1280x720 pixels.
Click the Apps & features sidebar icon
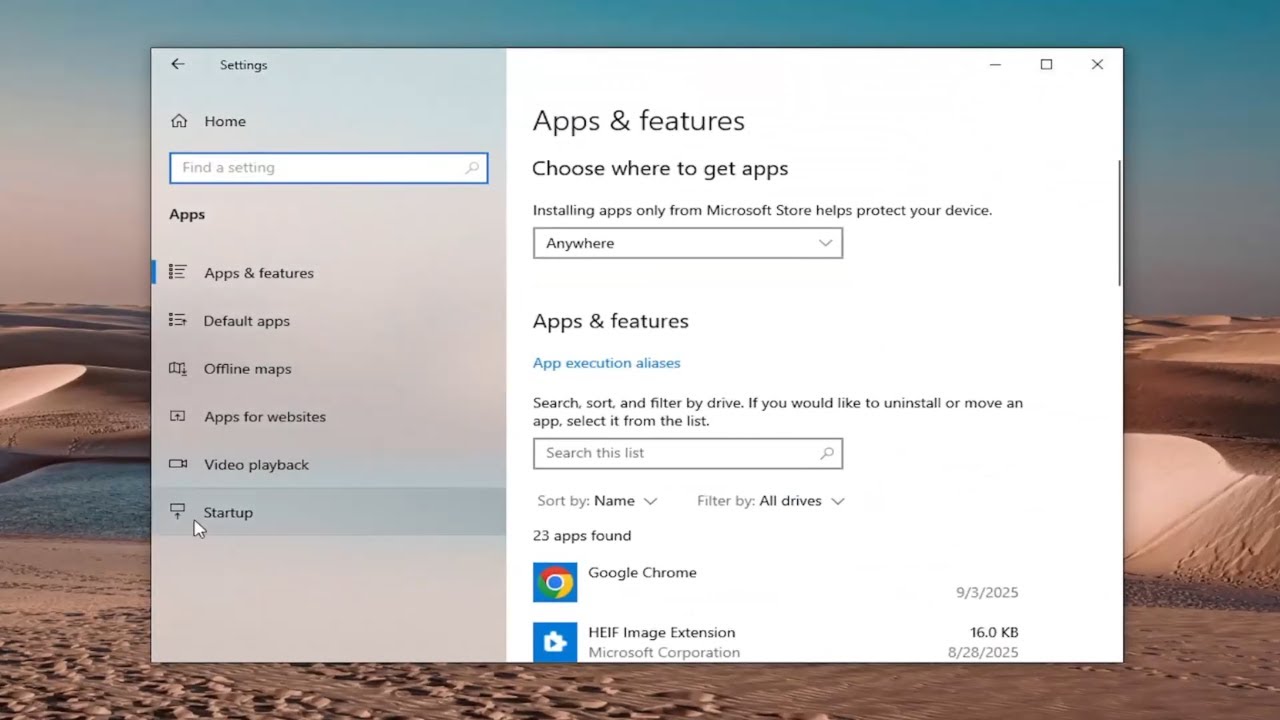pos(178,272)
